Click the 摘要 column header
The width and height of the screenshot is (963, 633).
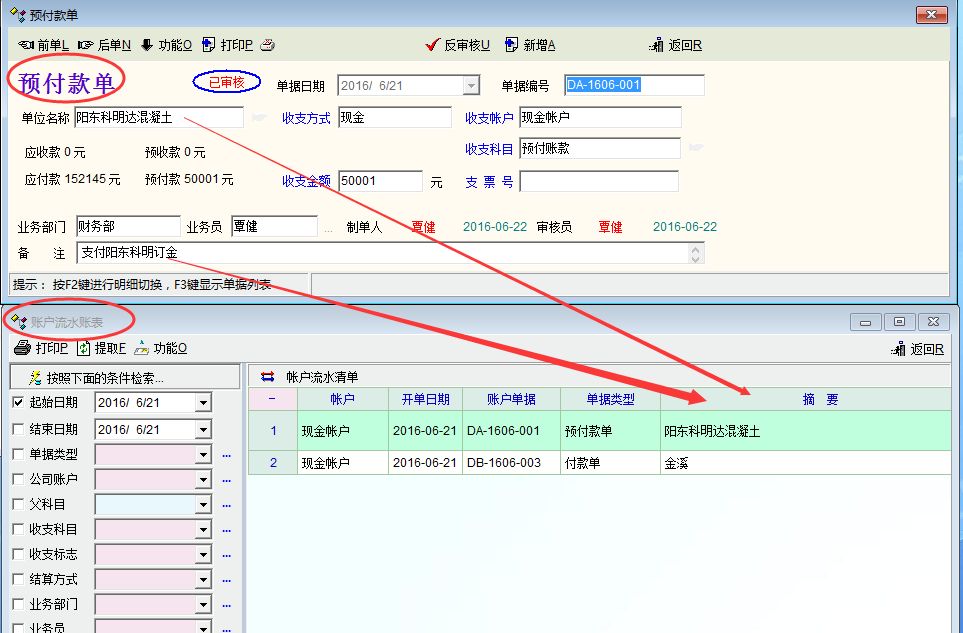tap(819, 400)
